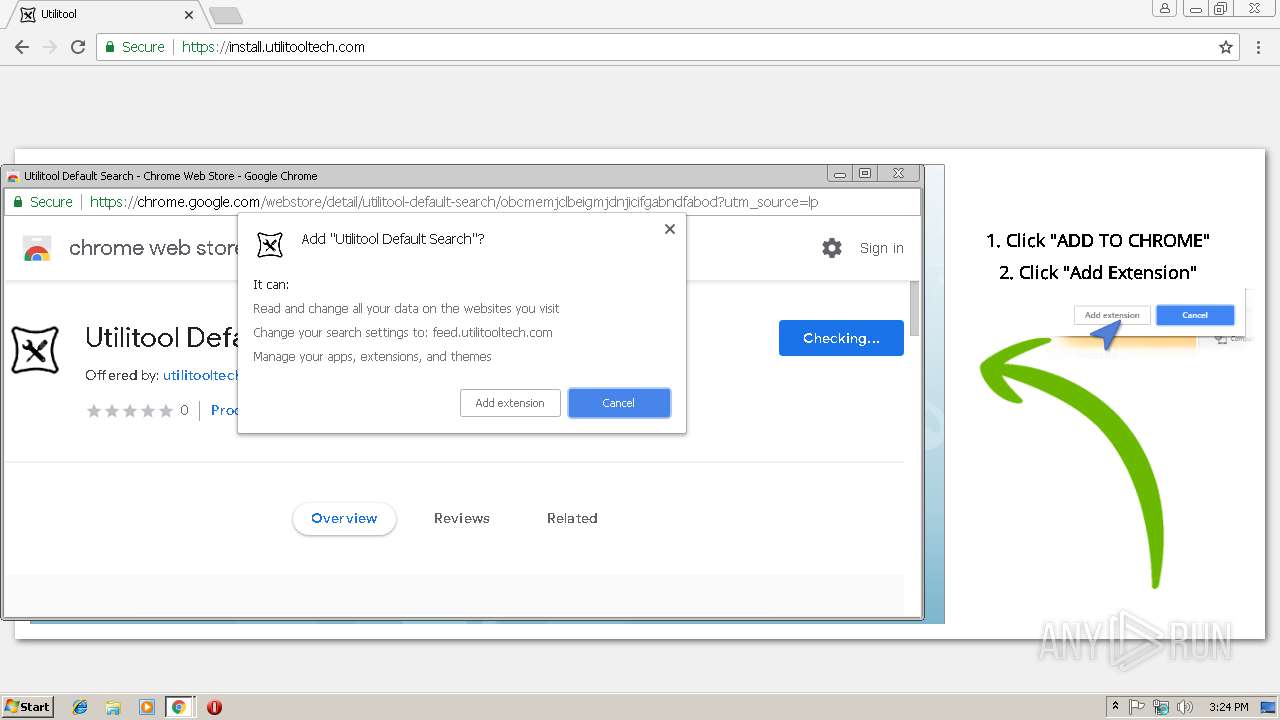
Task: Click the instruction 'Click "Add Extension"'
Action: (x=1098, y=273)
